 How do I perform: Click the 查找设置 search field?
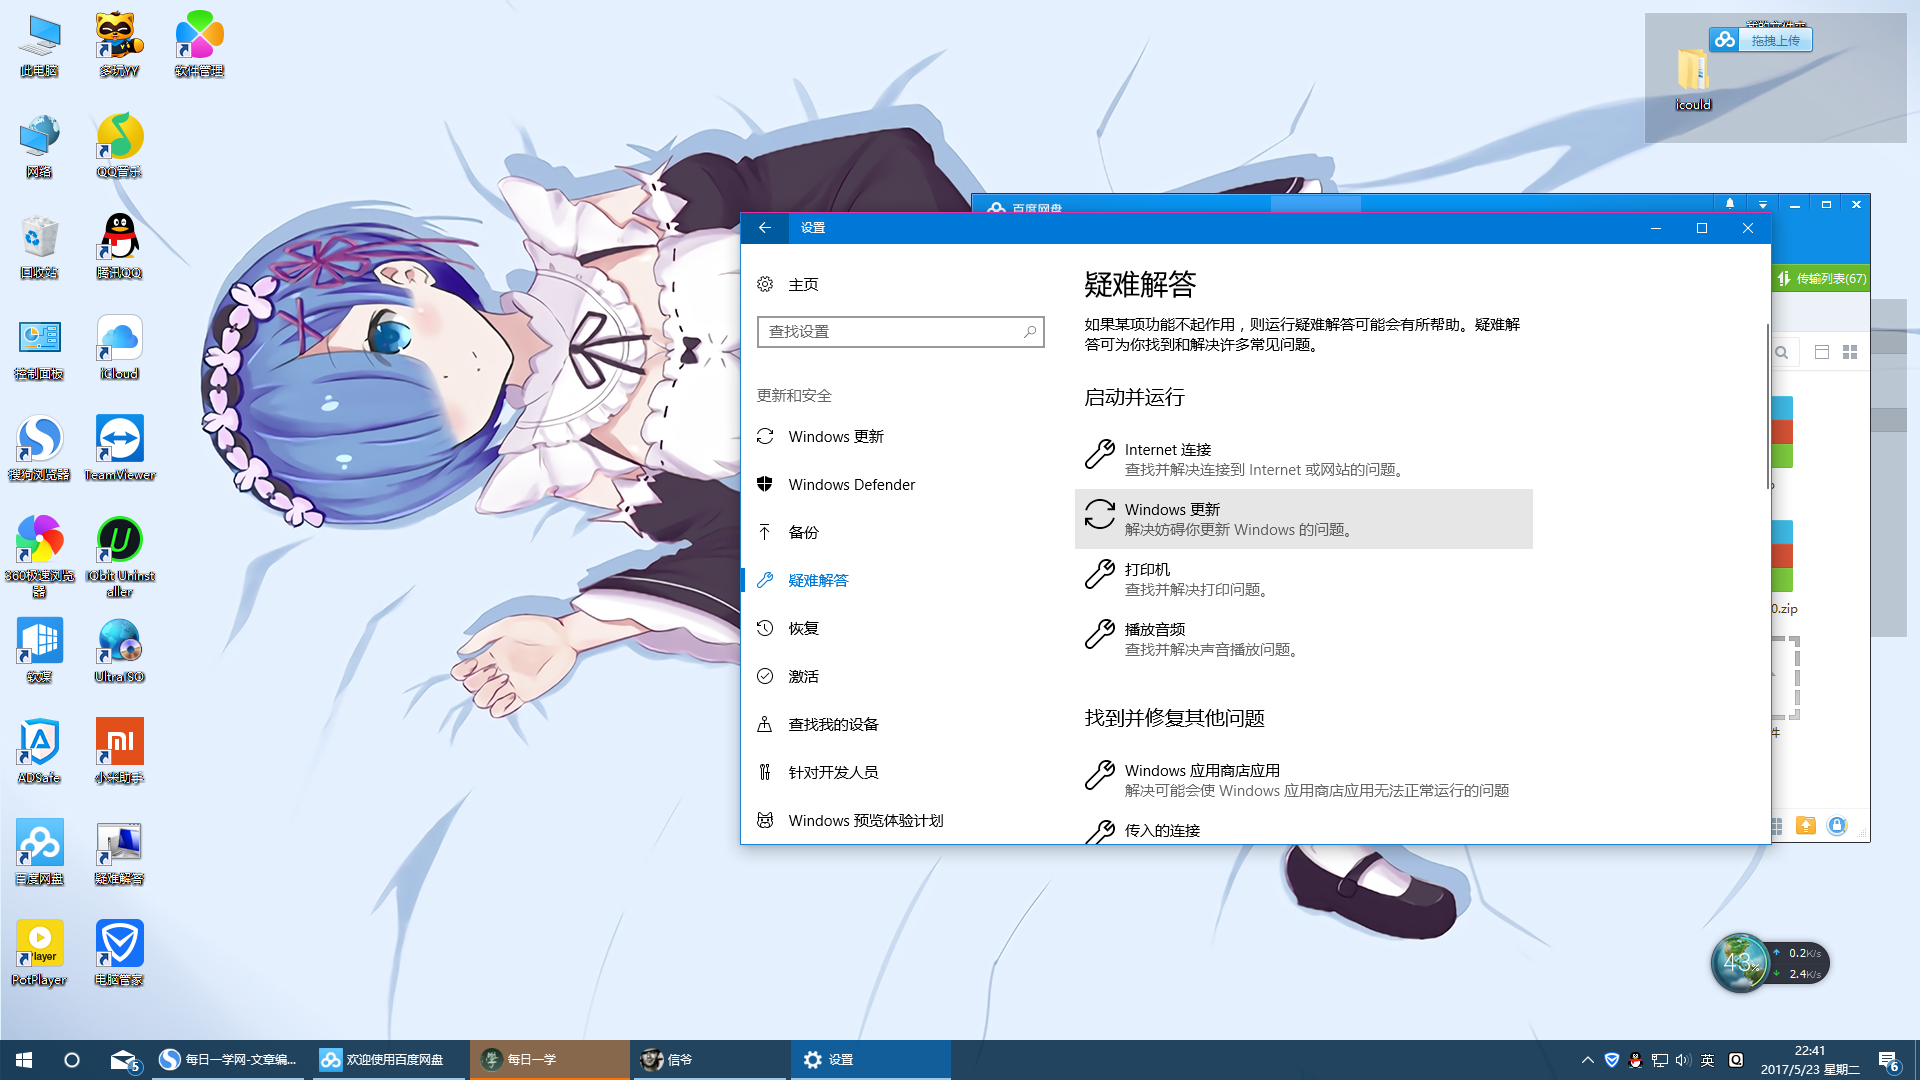click(x=900, y=332)
